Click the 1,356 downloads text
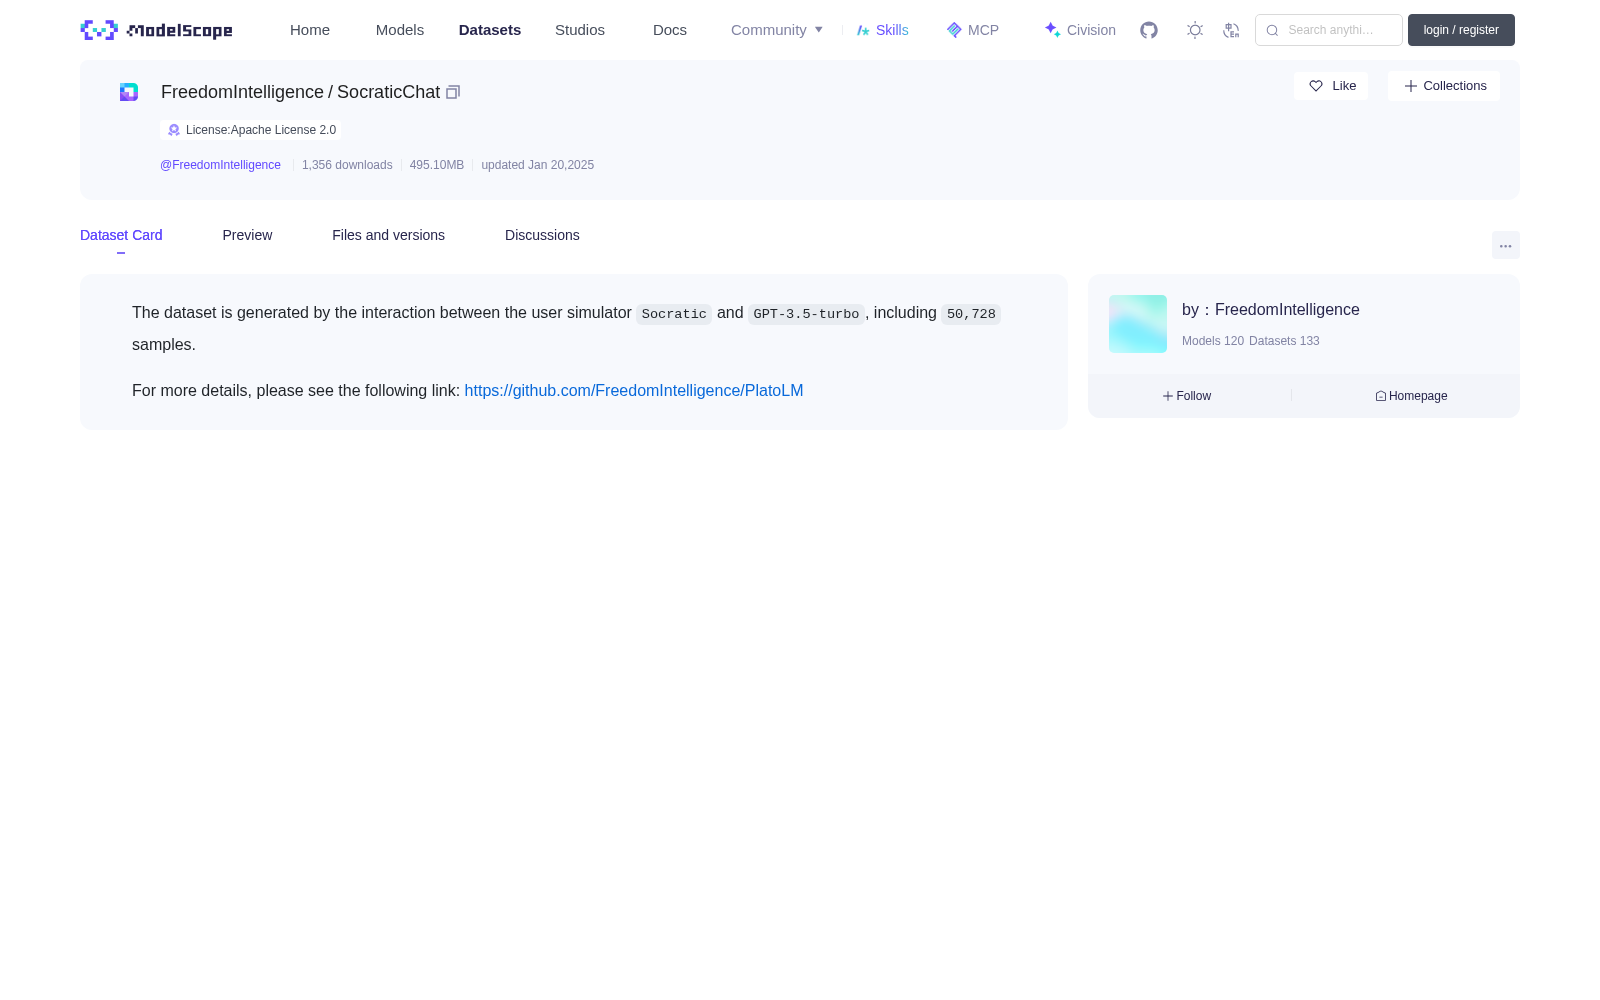Screen dimensions: 1600x1000 347,165
